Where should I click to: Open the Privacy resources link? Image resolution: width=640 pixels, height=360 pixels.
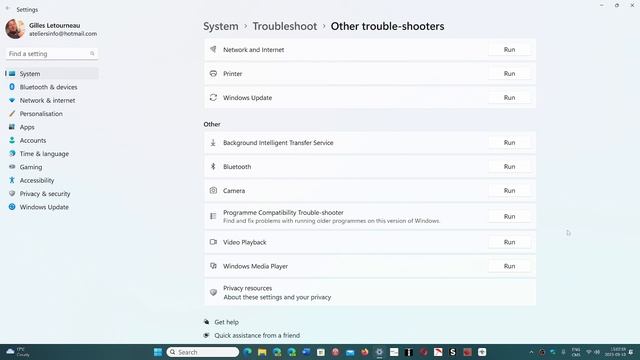pos(247,288)
